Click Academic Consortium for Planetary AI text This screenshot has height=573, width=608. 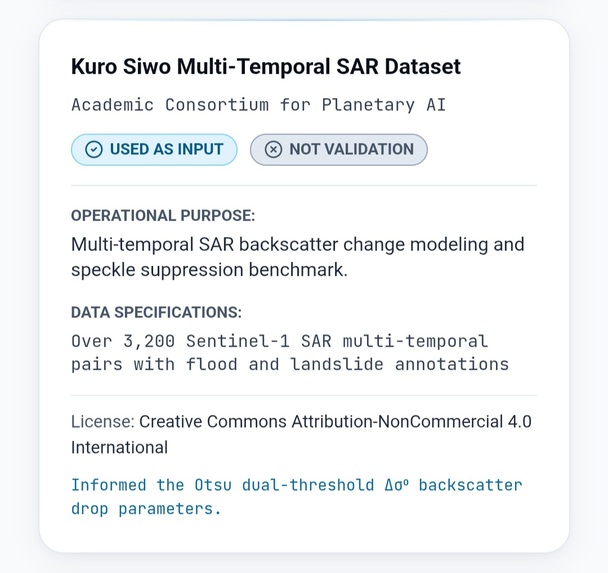pyautogui.click(x=259, y=105)
